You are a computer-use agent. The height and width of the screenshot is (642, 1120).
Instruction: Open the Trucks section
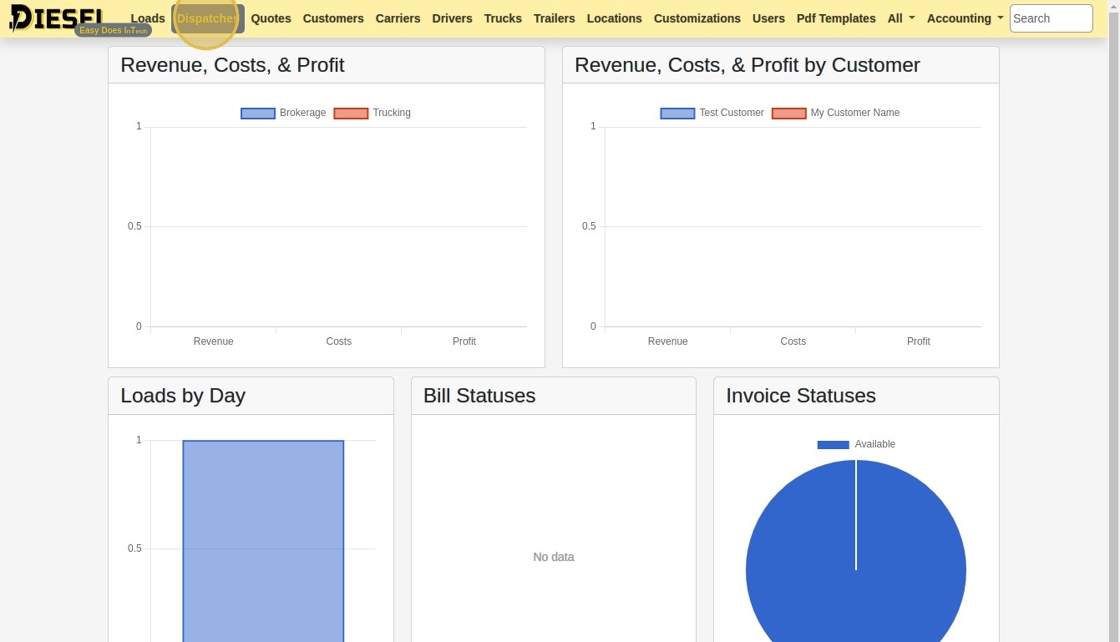(503, 19)
